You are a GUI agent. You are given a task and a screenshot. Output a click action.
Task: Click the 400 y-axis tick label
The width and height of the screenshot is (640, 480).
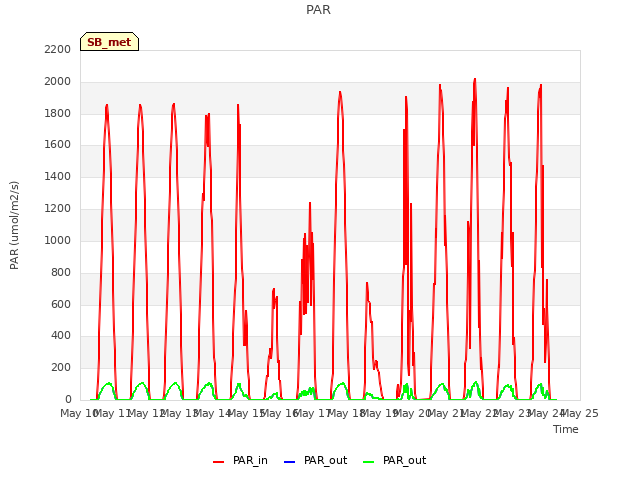point(61,336)
